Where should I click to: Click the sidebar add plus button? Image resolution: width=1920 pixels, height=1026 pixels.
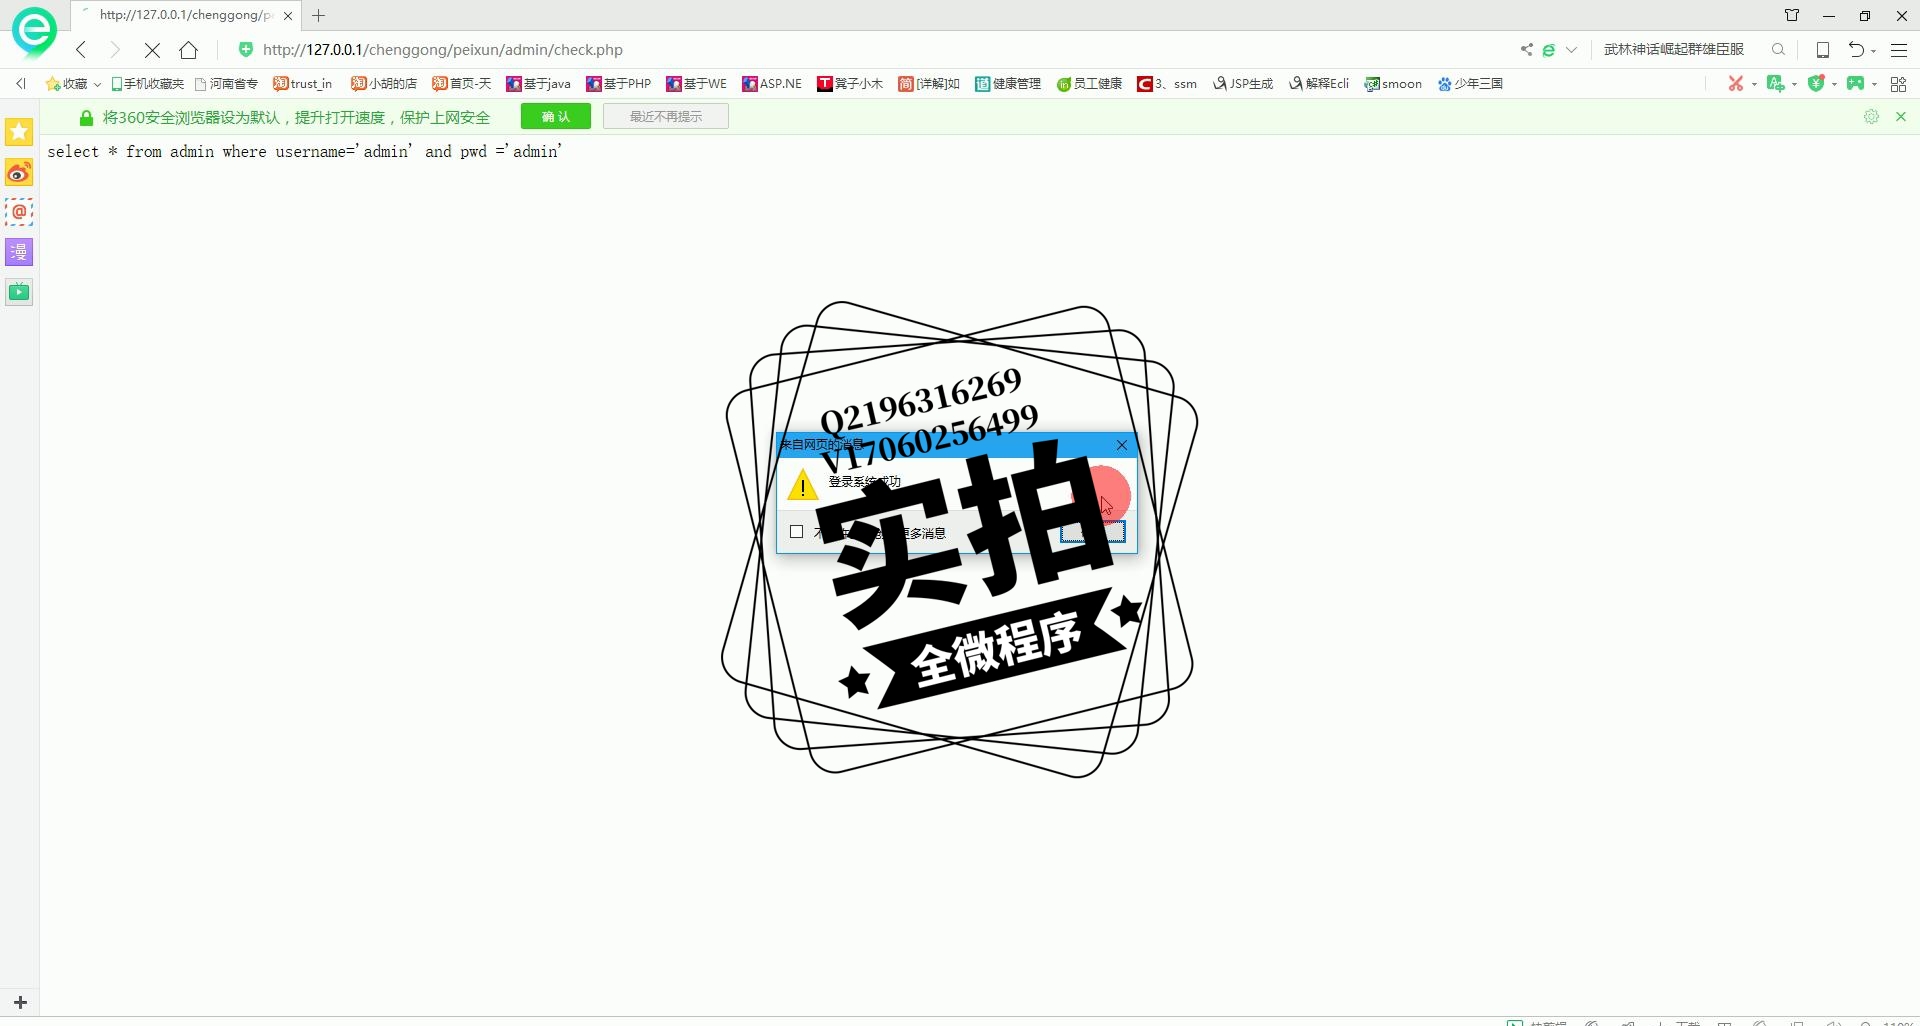point(20,1002)
